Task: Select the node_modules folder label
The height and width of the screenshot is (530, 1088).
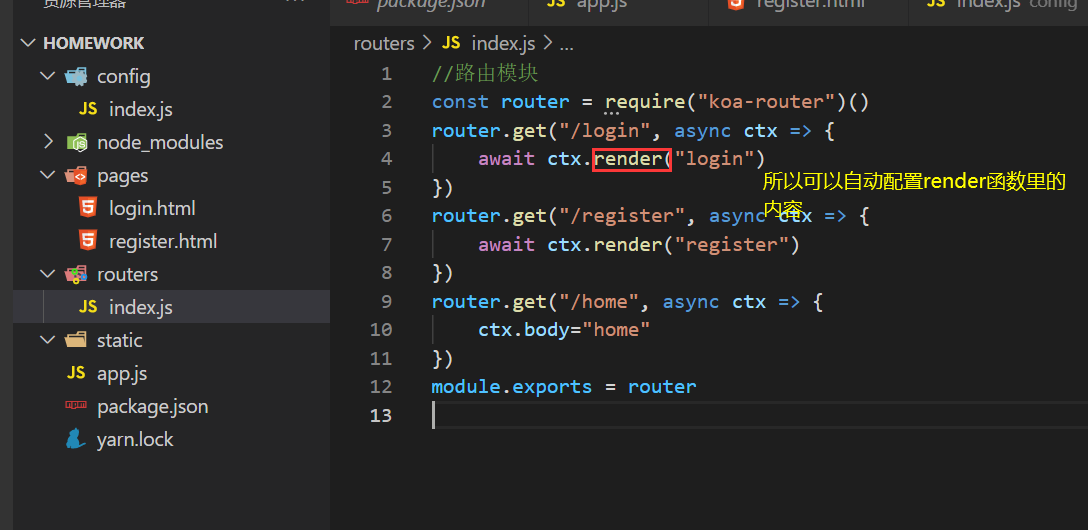Action: [x=160, y=143]
